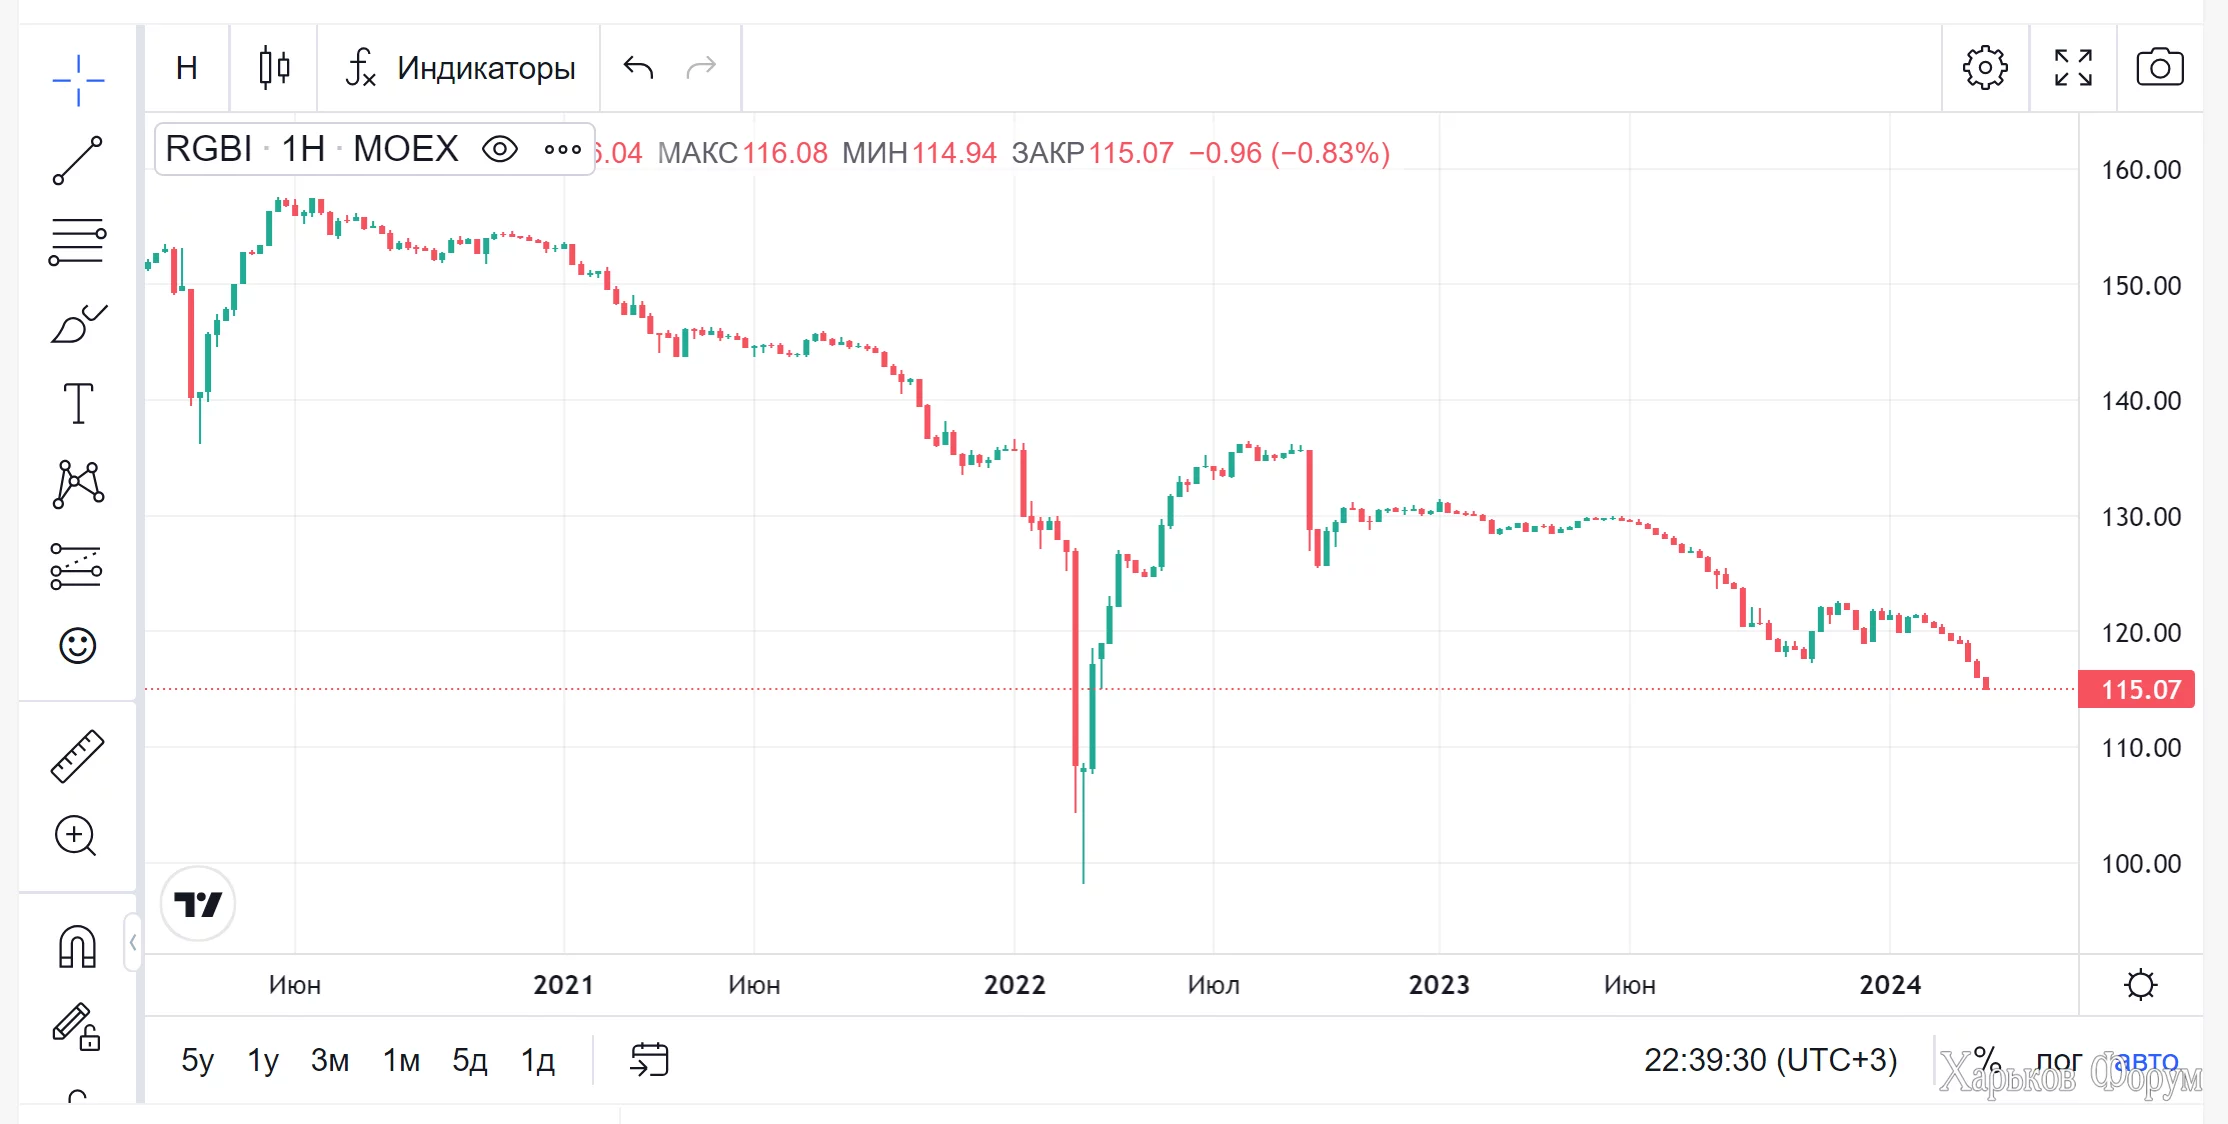The height and width of the screenshot is (1124, 2228).
Task: Toggle logarithmic scale (лог)
Action: 2058,1060
